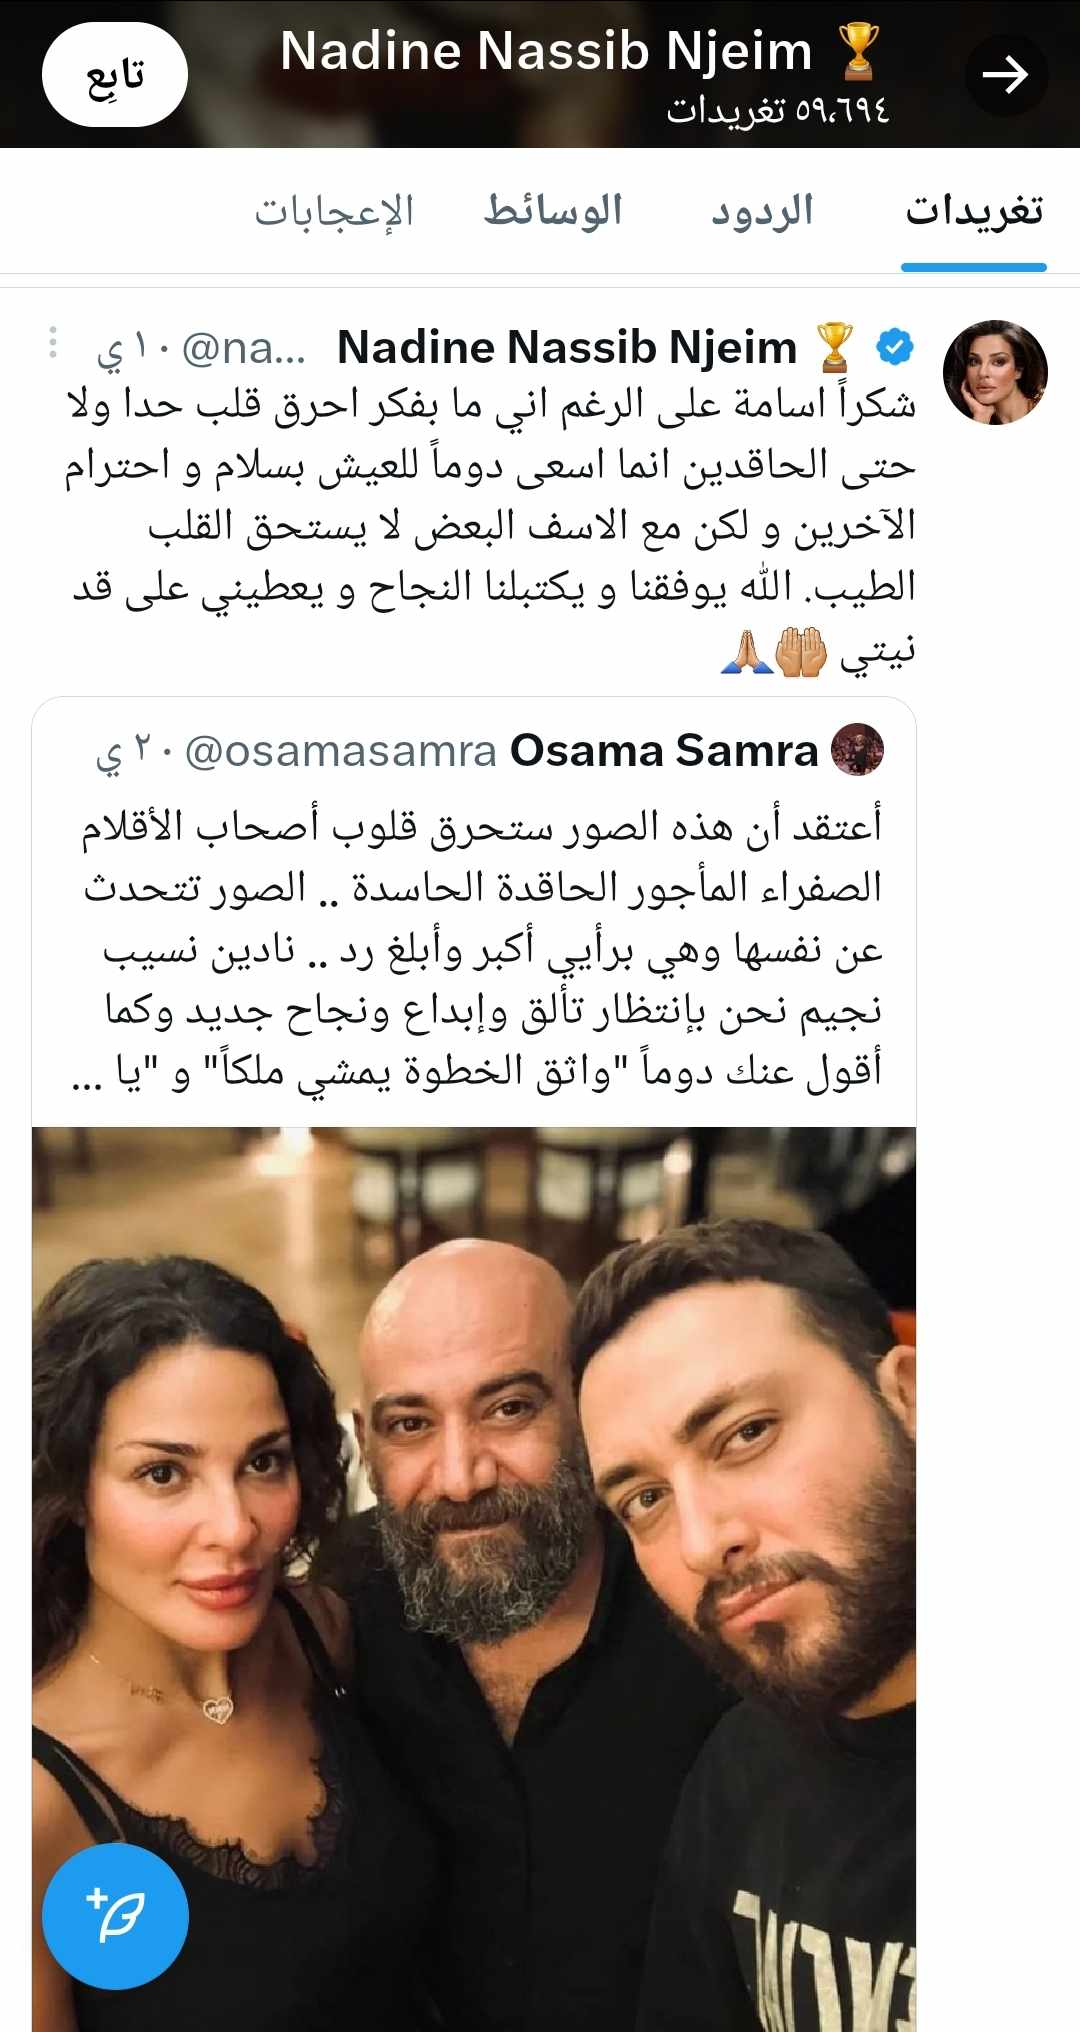Image resolution: width=1080 pixels, height=2032 pixels.
Task: Open the quoted tweet's selfie photo
Action: coord(474,1579)
